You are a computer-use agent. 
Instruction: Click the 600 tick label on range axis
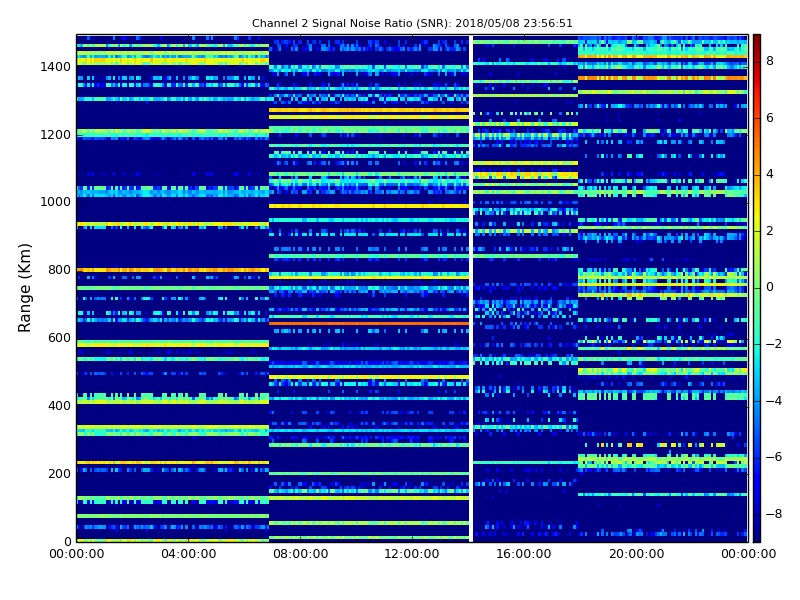(59, 338)
